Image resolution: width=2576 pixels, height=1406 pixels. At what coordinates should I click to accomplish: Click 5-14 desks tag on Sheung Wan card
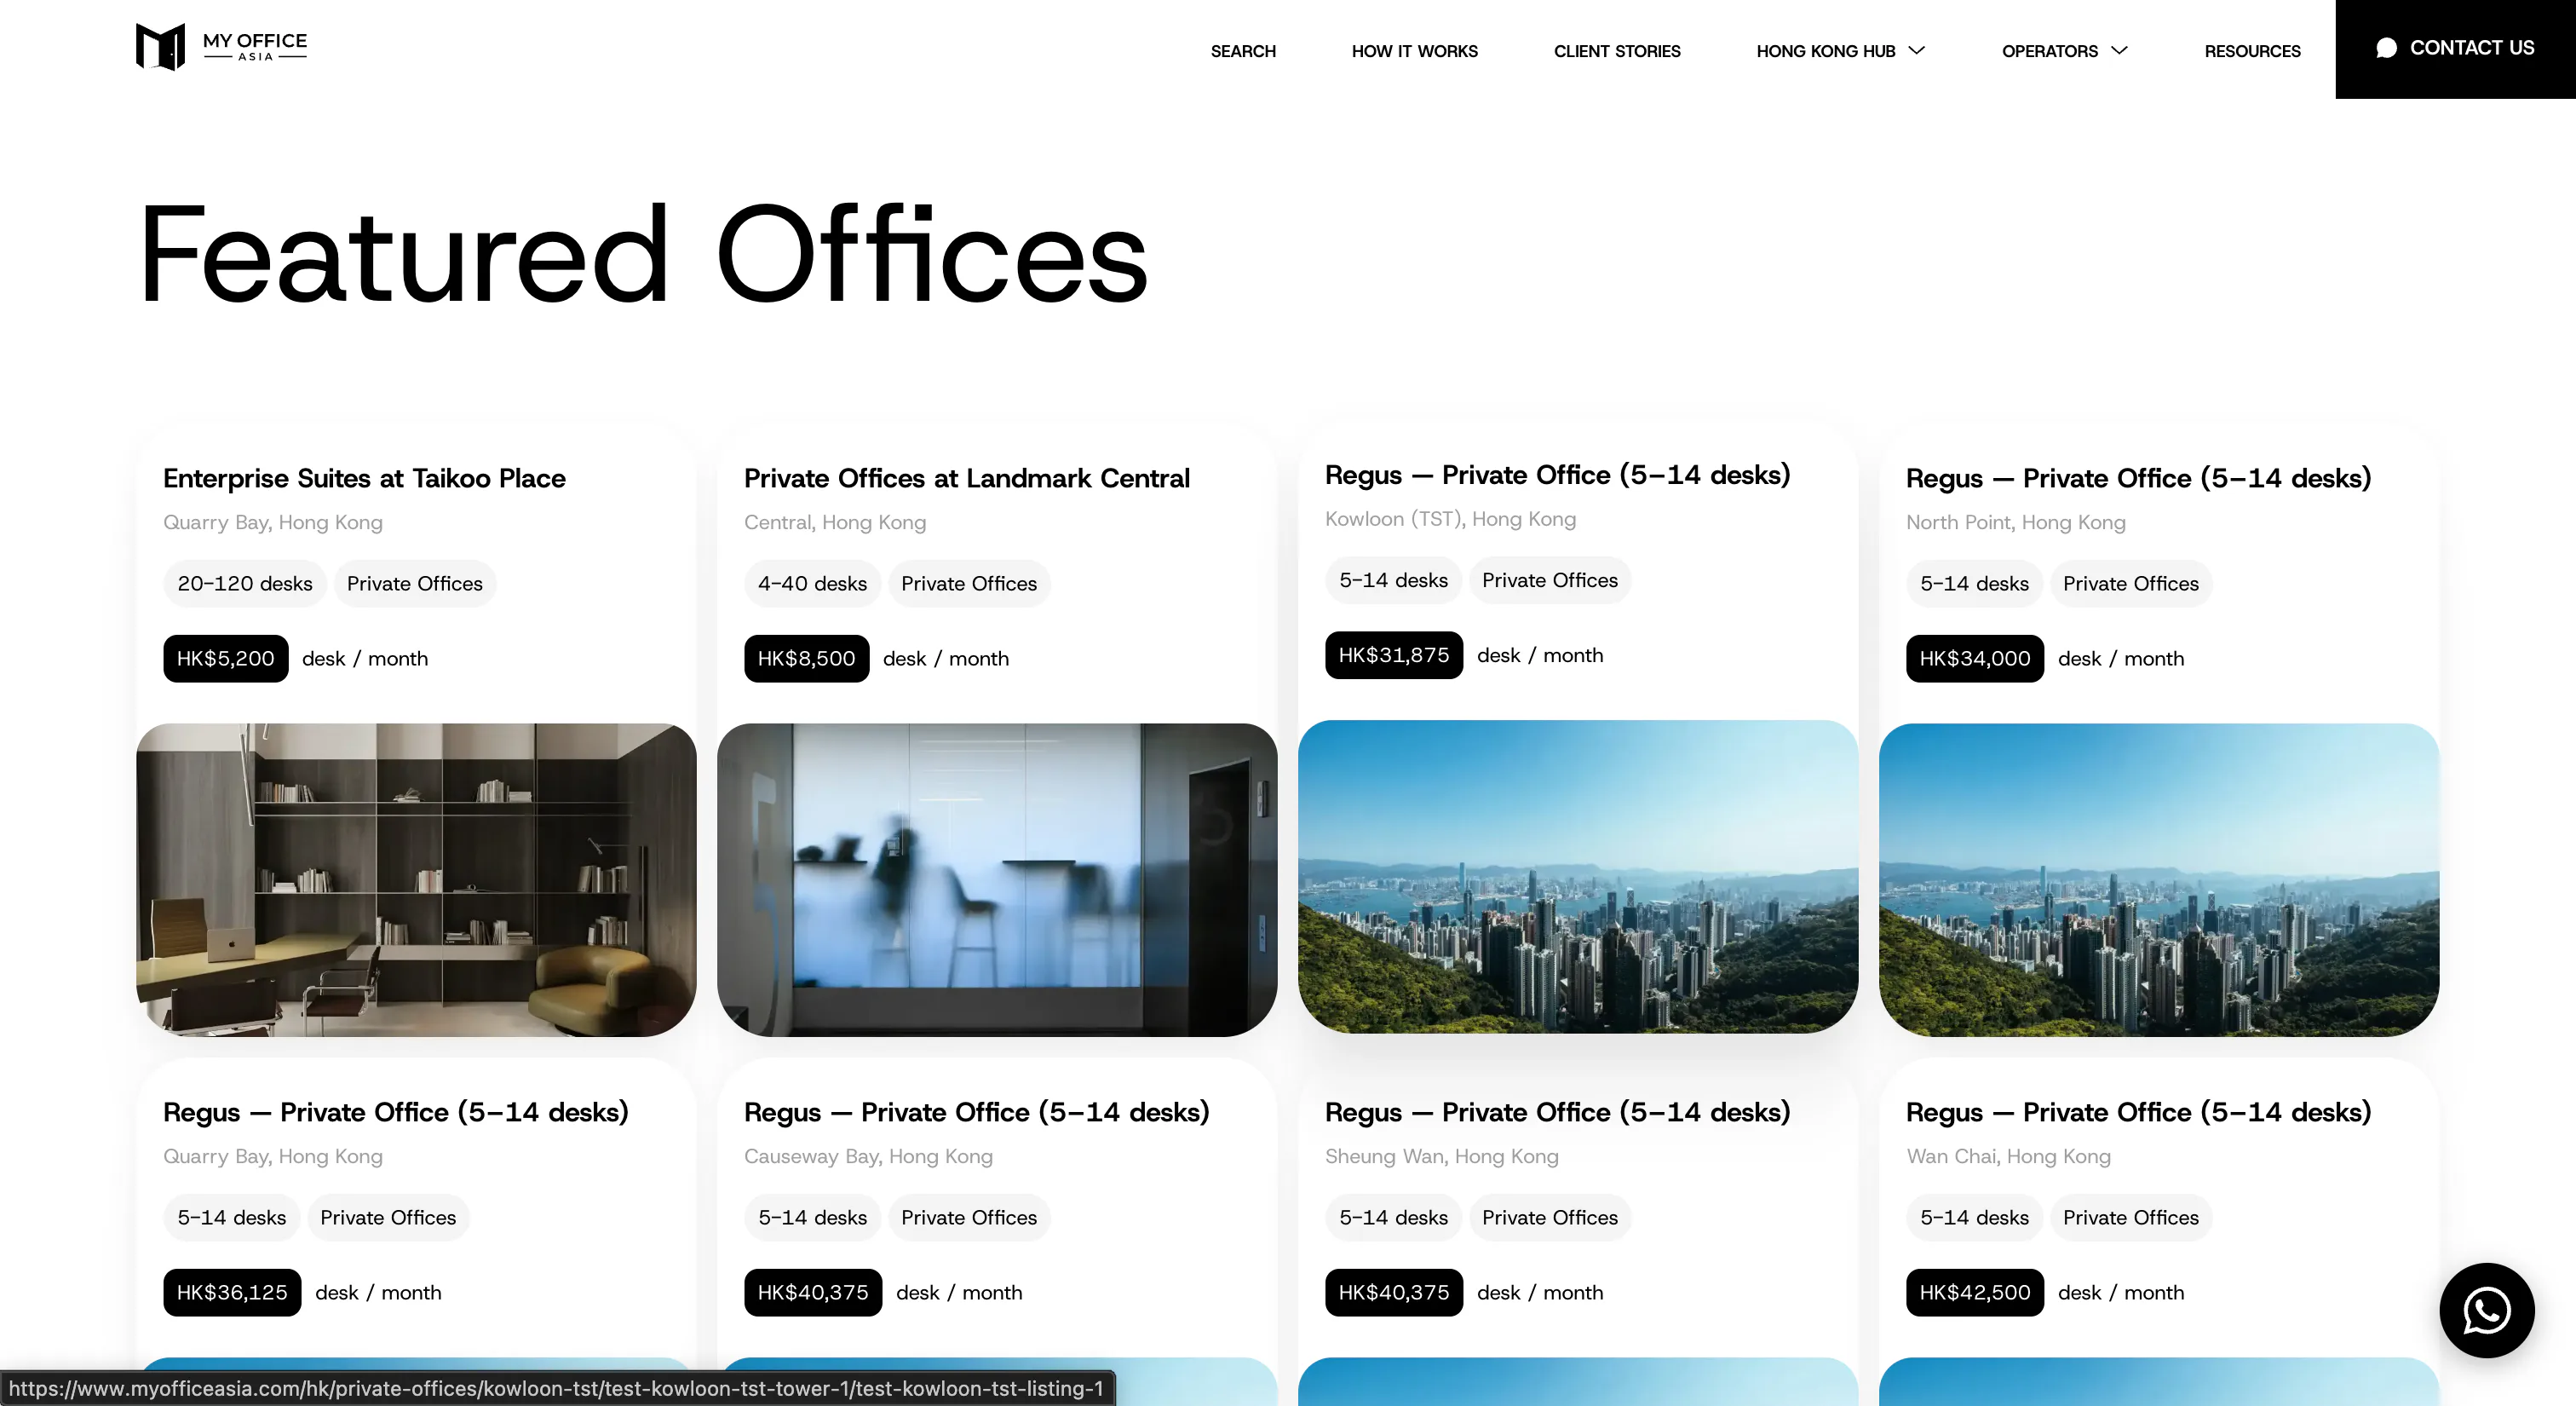click(x=1393, y=1217)
